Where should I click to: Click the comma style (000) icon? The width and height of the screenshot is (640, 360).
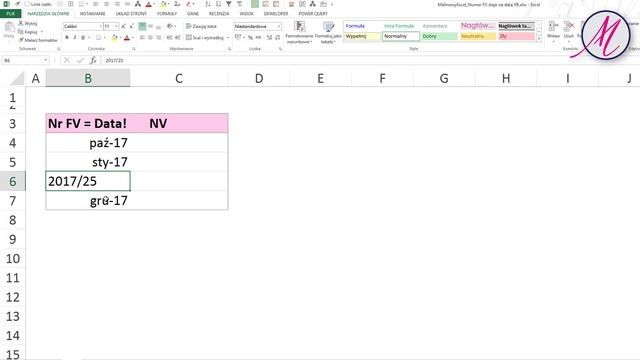coord(258,38)
